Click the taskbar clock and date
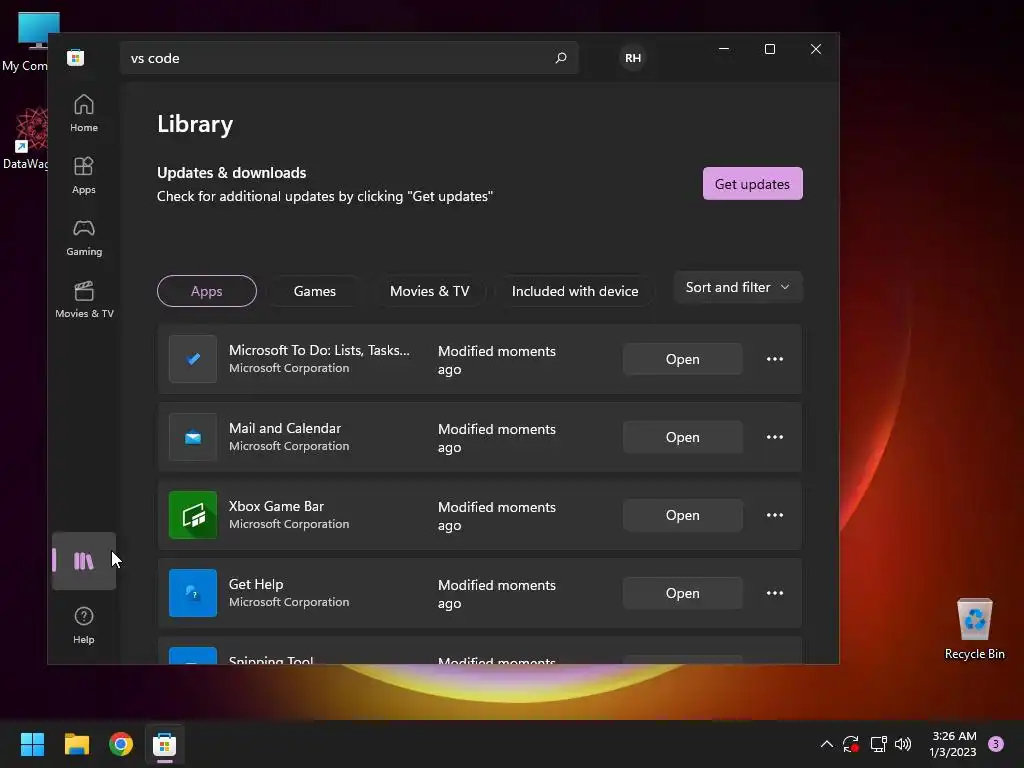 [953, 744]
